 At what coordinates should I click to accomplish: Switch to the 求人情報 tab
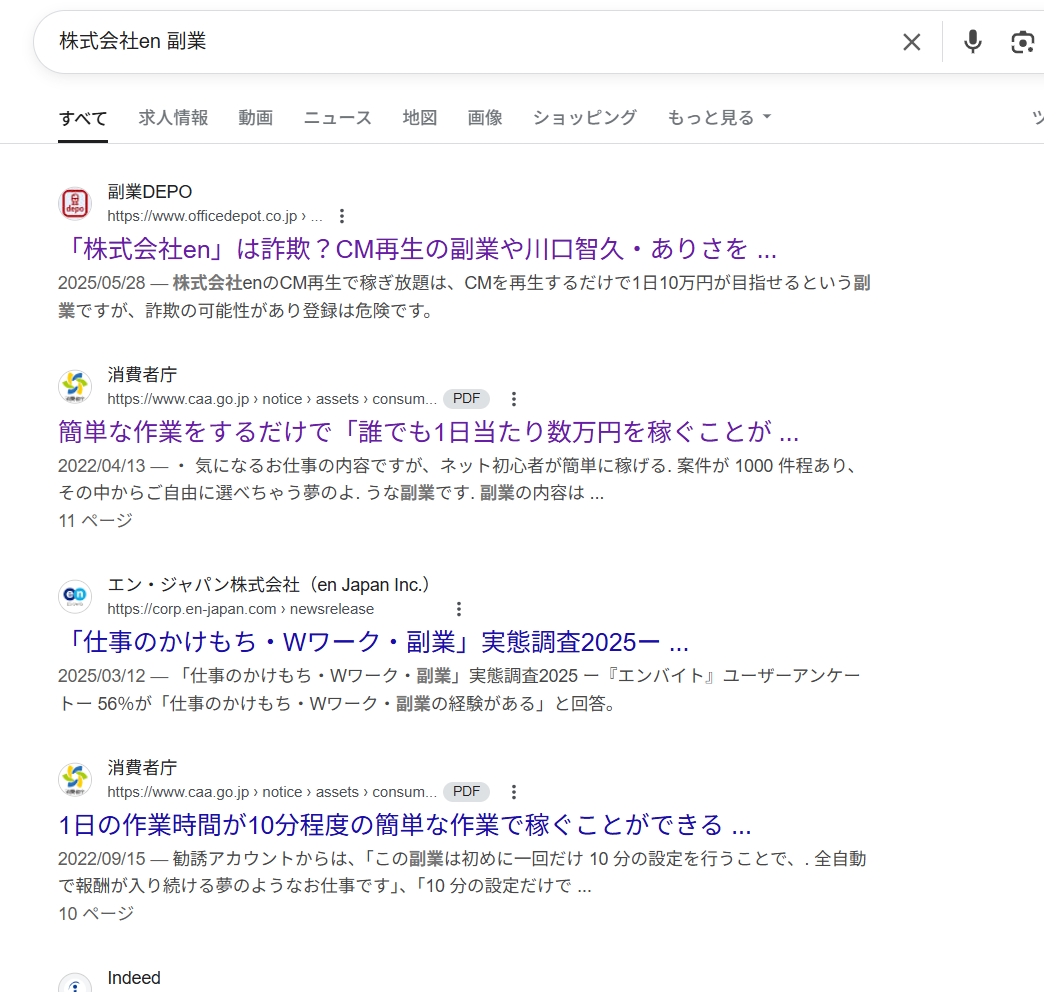pos(173,117)
